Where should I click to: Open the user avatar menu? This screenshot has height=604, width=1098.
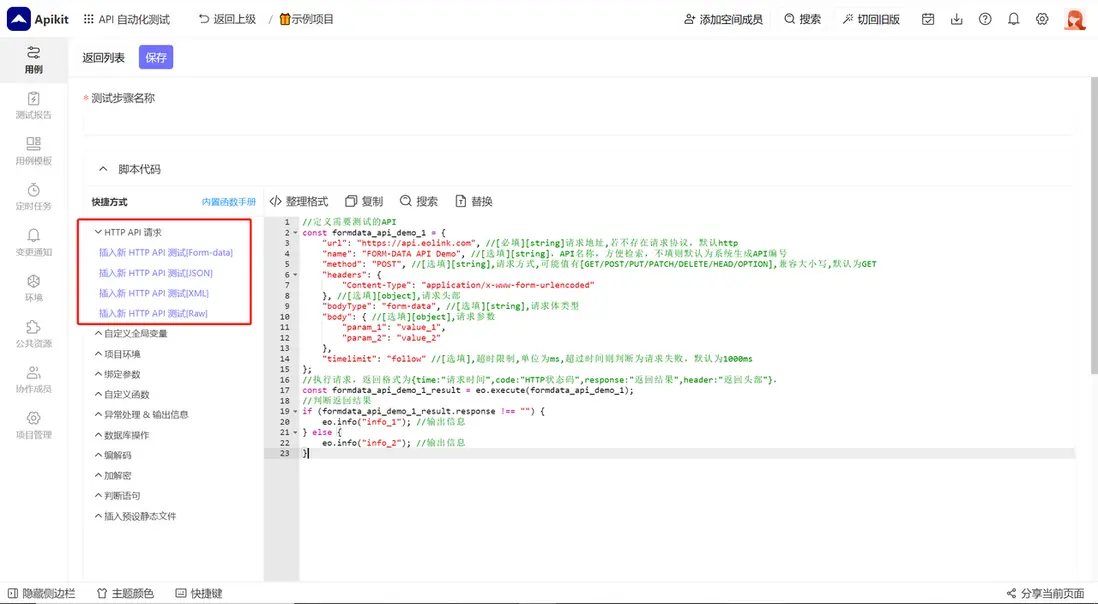click(x=1075, y=19)
